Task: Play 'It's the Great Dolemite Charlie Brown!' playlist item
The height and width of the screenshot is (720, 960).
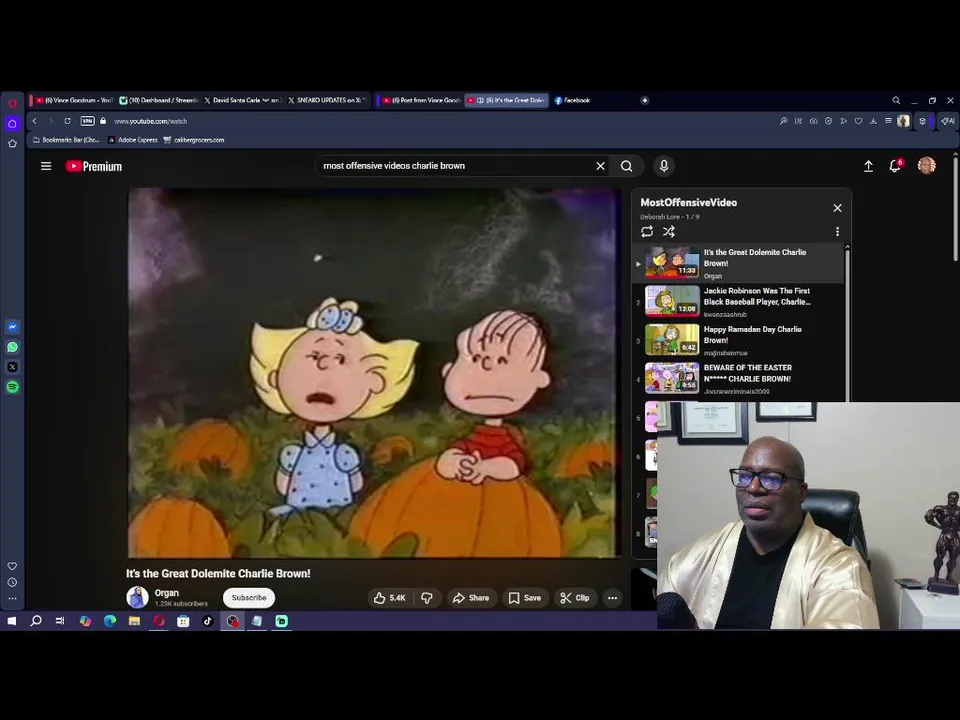Action: click(740, 263)
